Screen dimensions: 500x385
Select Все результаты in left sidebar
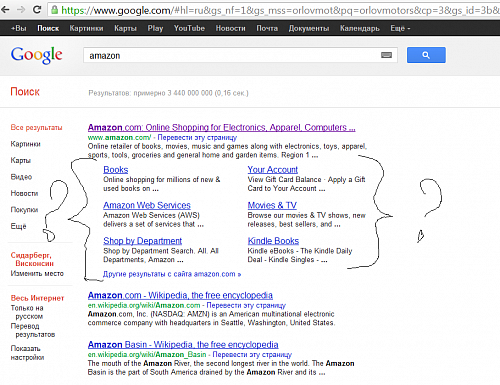click(x=36, y=127)
